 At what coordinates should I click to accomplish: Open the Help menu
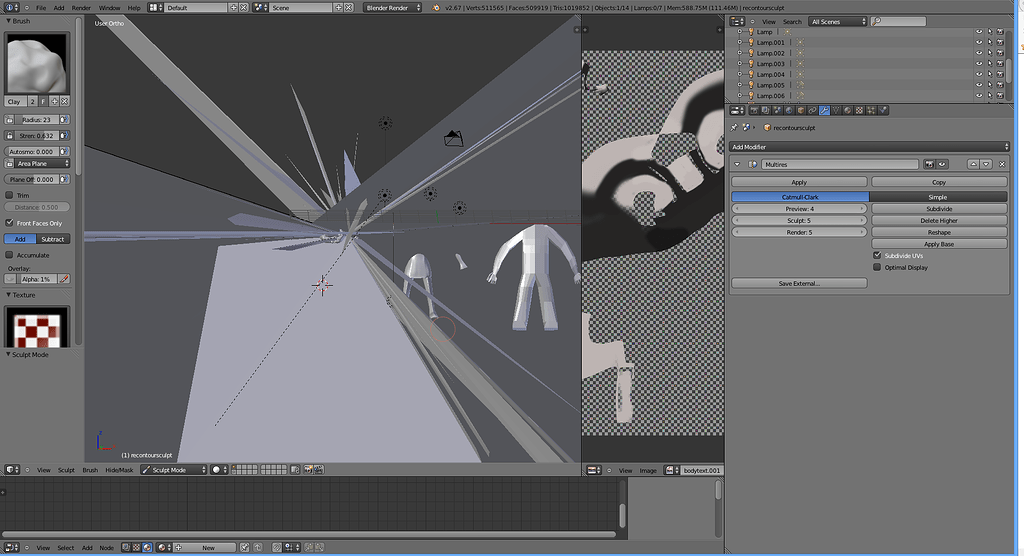(134, 8)
